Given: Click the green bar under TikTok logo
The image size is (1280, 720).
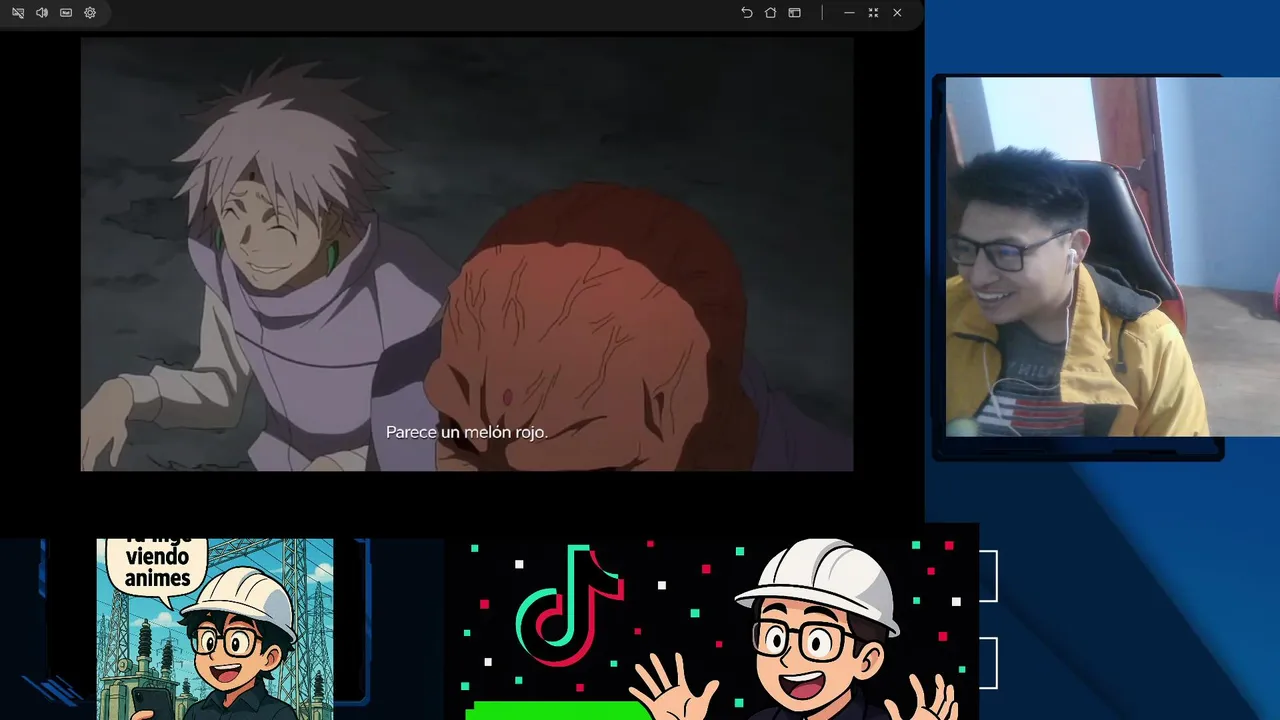Looking at the screenshot, I should 558,711.
